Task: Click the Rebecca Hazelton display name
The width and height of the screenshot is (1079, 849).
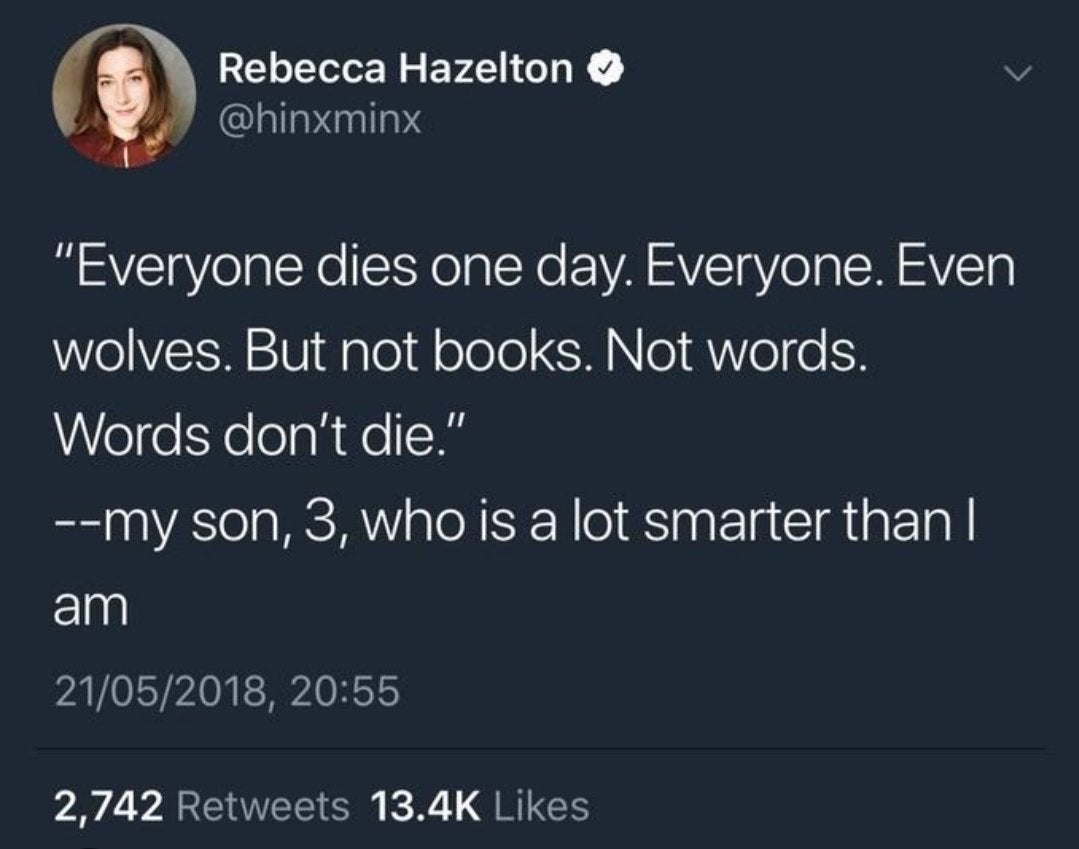Action: pos(396,70)
